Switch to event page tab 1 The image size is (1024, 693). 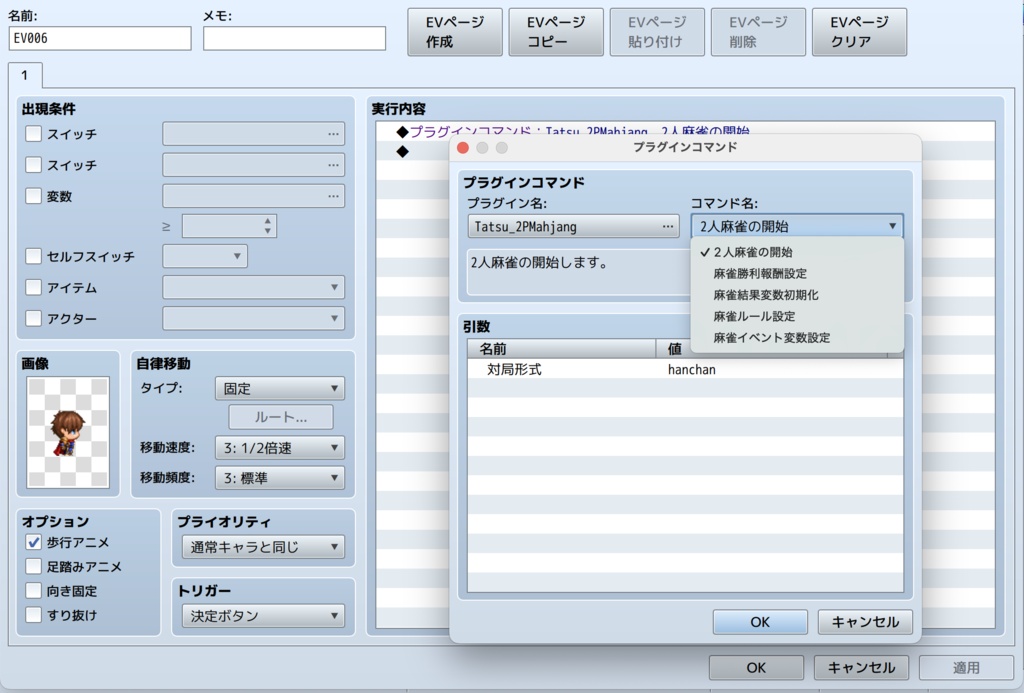25,75
